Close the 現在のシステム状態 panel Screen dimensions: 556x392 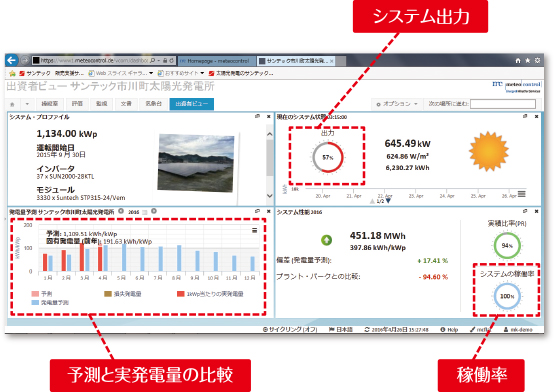pos(536,116)
